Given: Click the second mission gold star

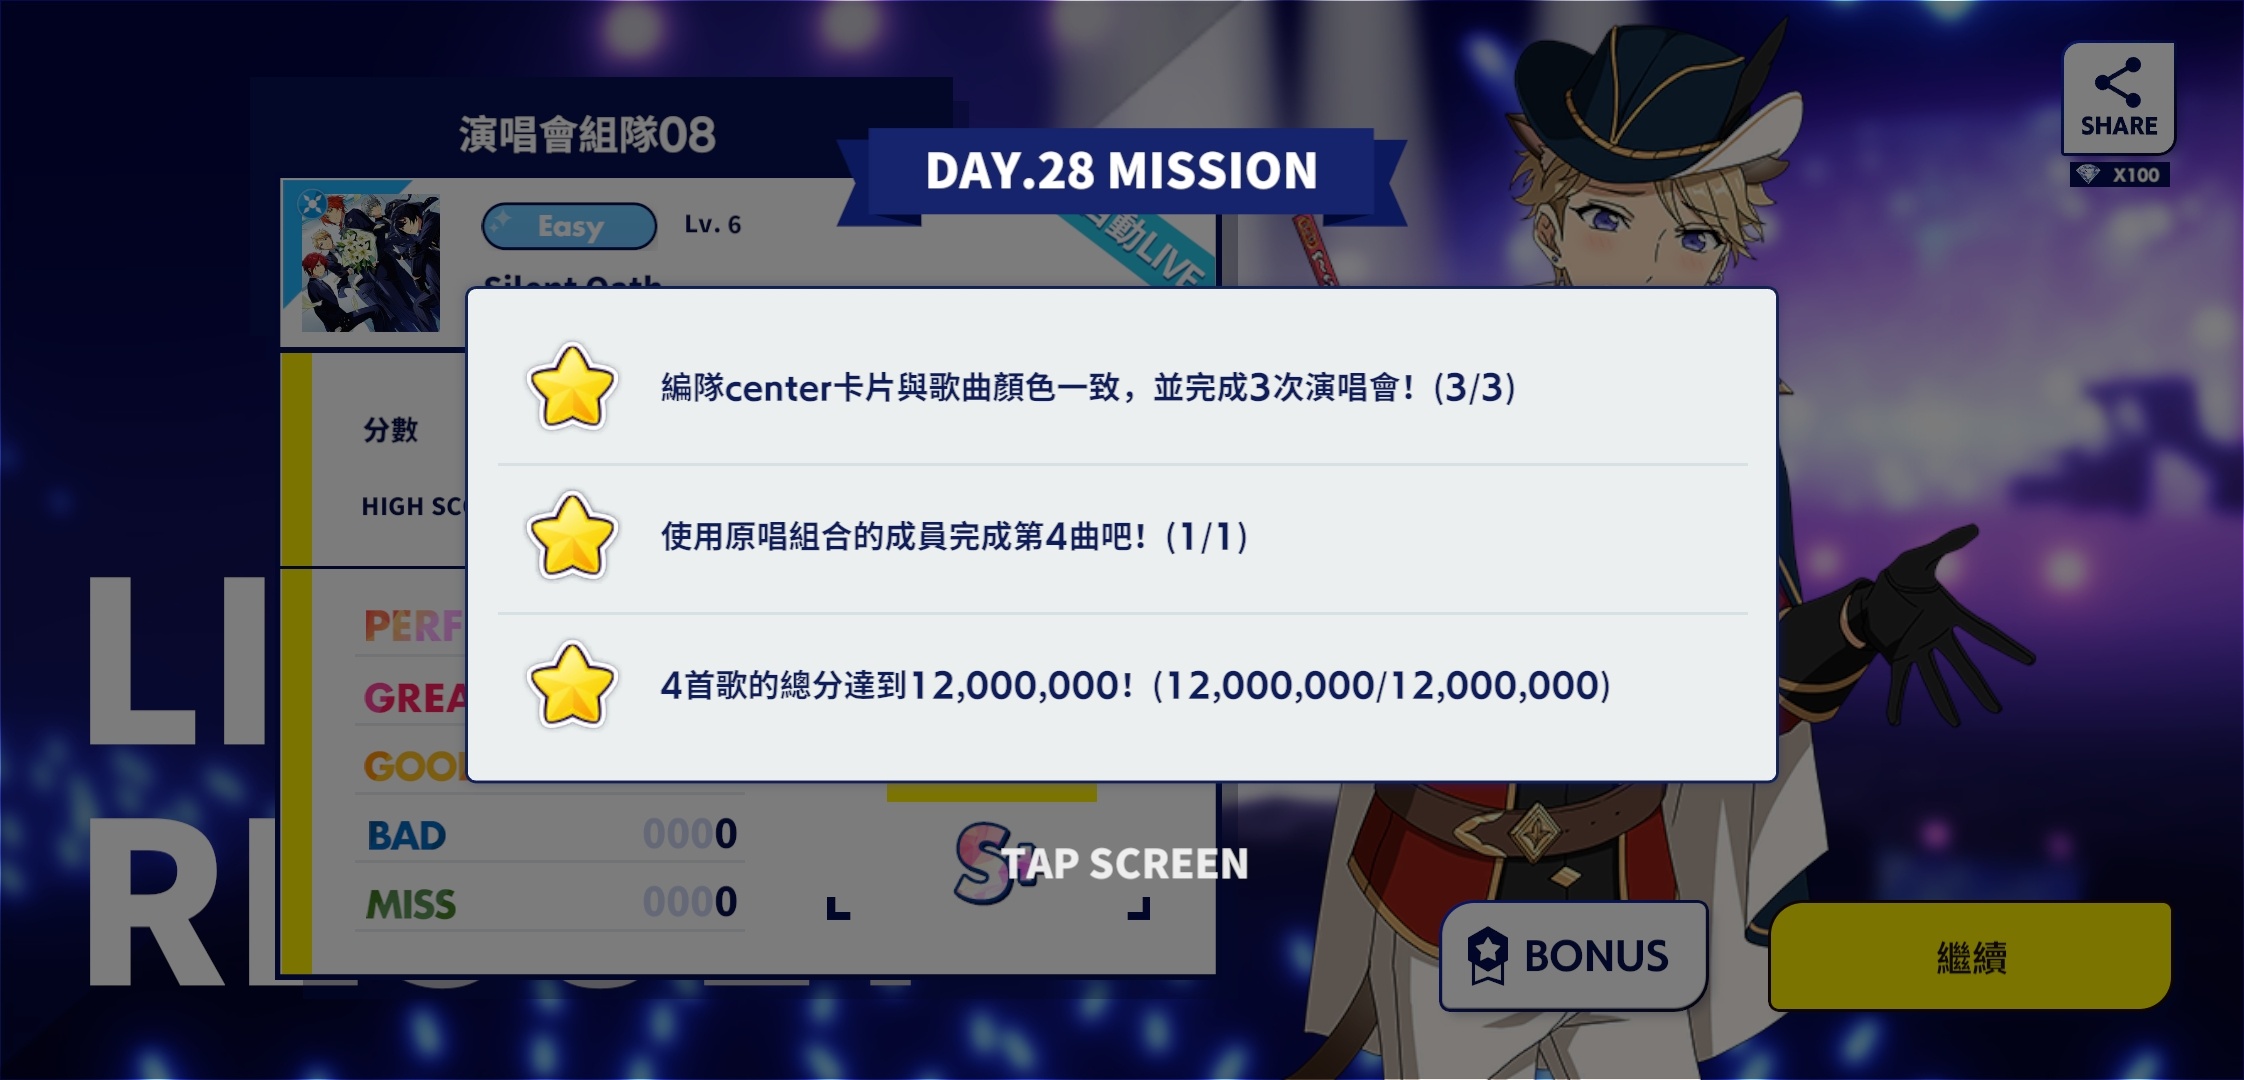Looking at the screenshot, I should [x=571, y=537].
